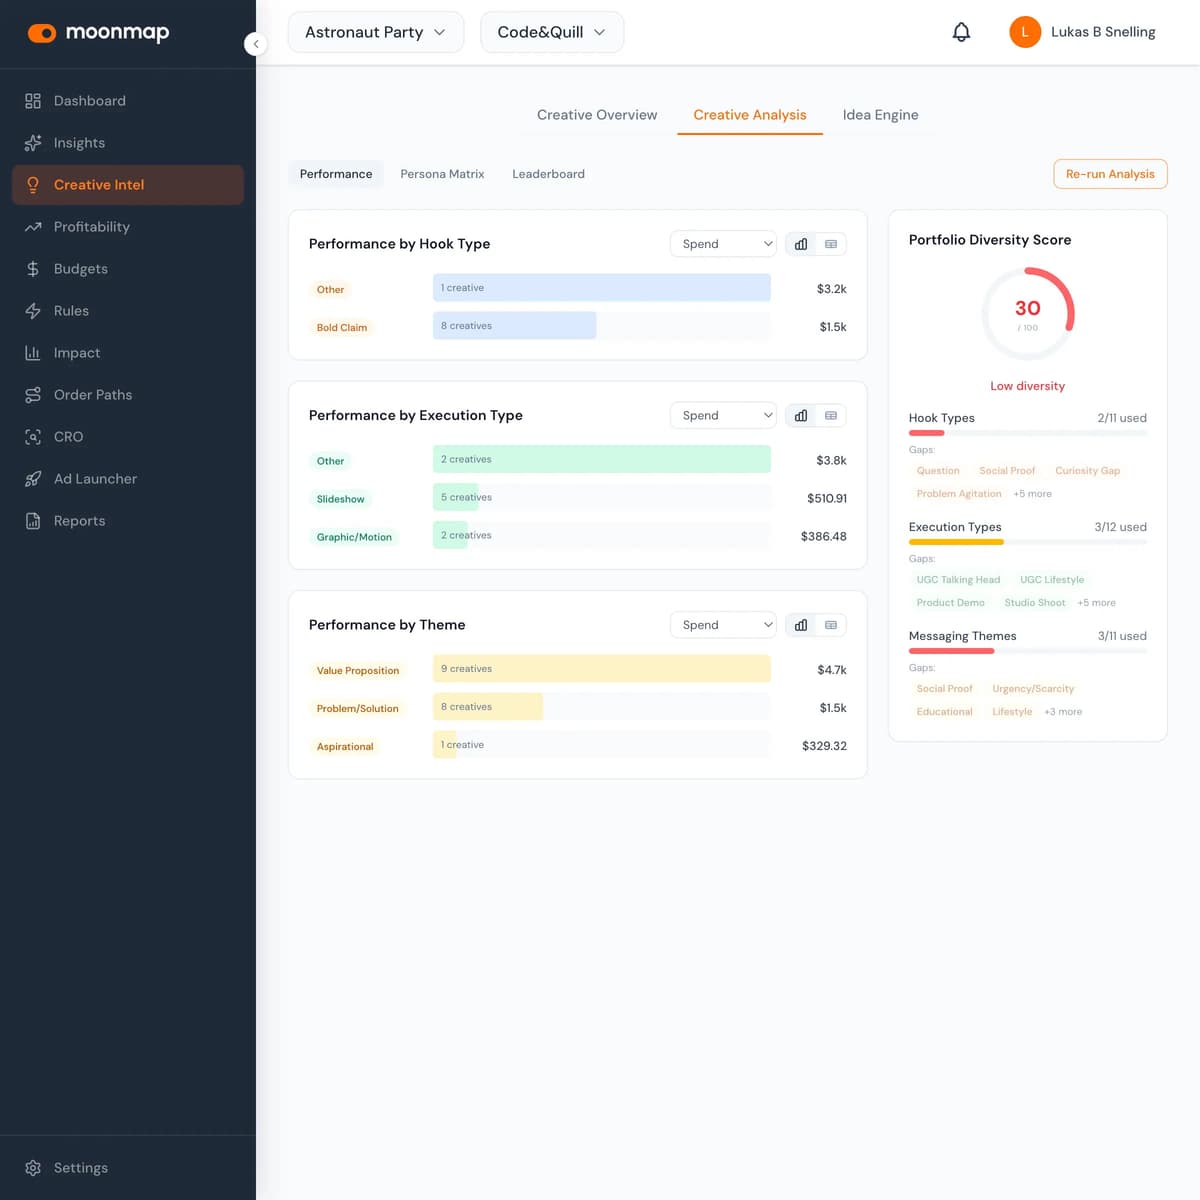
Task: Click the Order Paths icon
Action: (33, 395)
